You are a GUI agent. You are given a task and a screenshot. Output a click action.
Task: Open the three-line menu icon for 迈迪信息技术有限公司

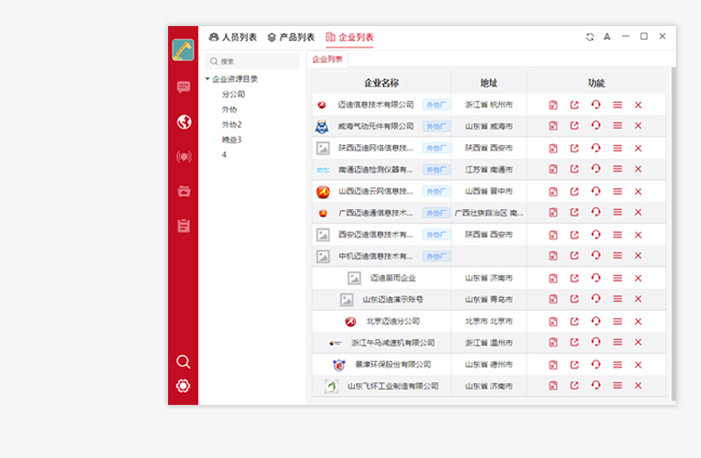click(617, 105)
